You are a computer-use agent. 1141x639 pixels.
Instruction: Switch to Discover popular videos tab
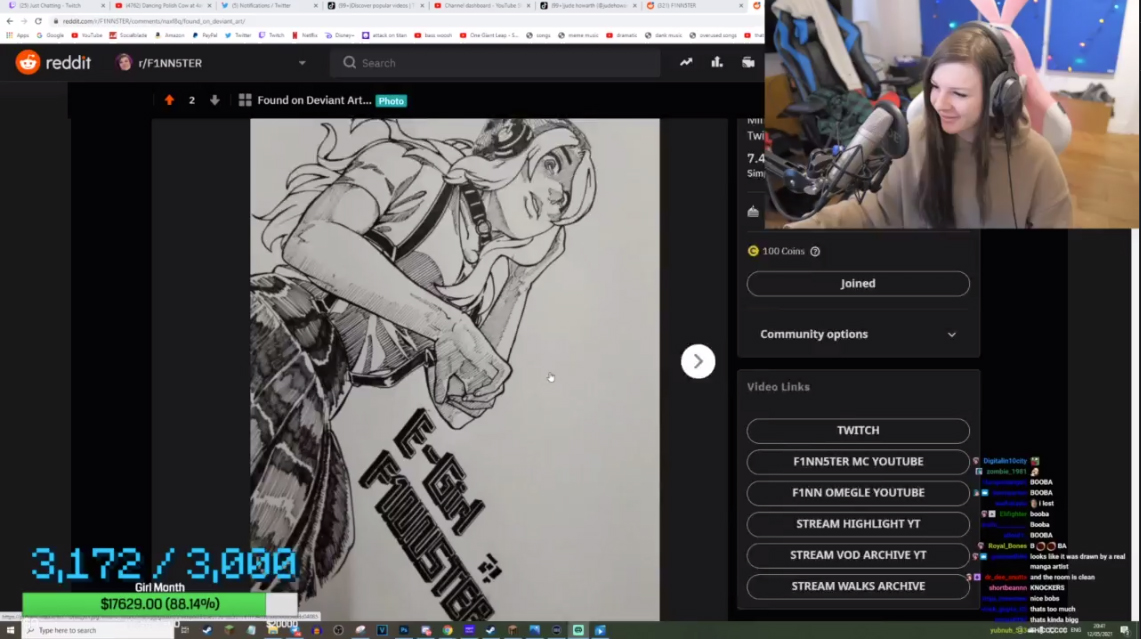[375, 6]
